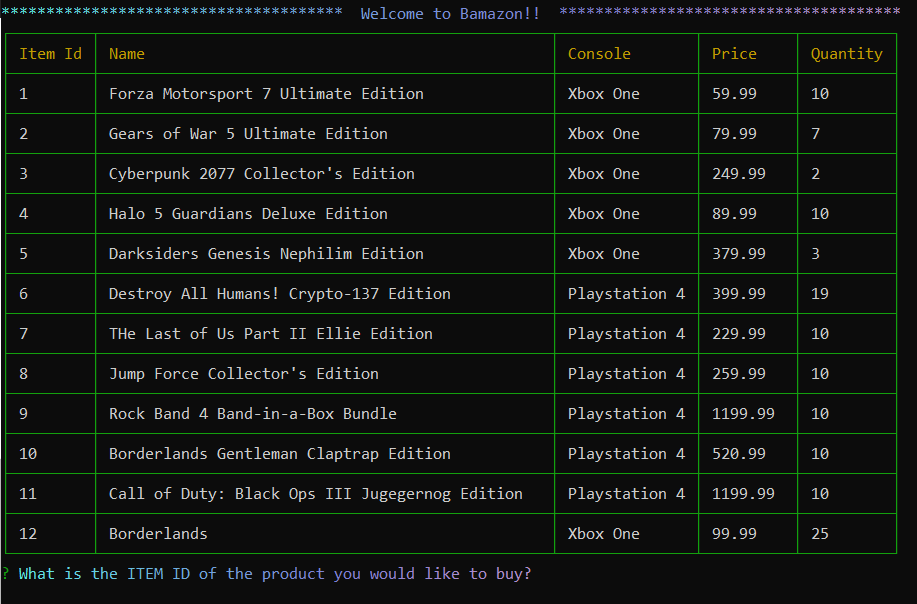Click 'Xbox One' console in the Forza row
917x604 pixels.
[604, 94]
